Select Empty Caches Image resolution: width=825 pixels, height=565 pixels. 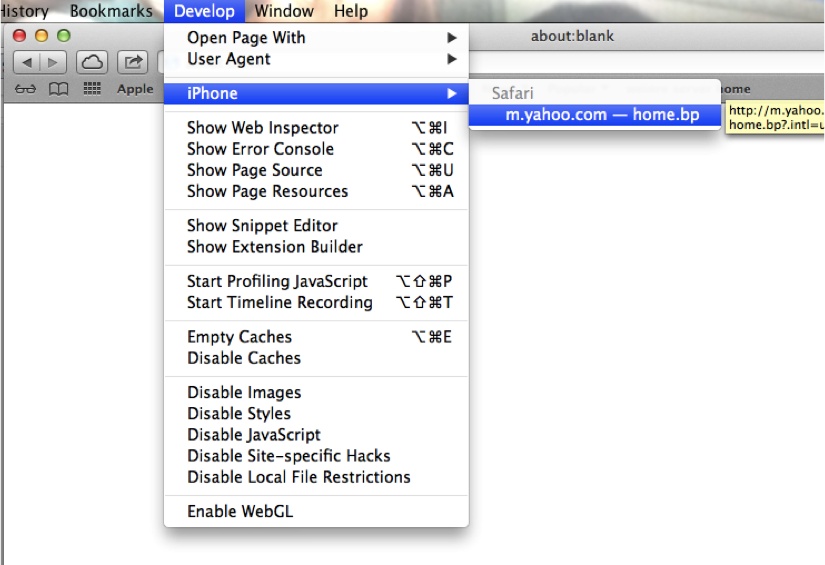(316, 337)
